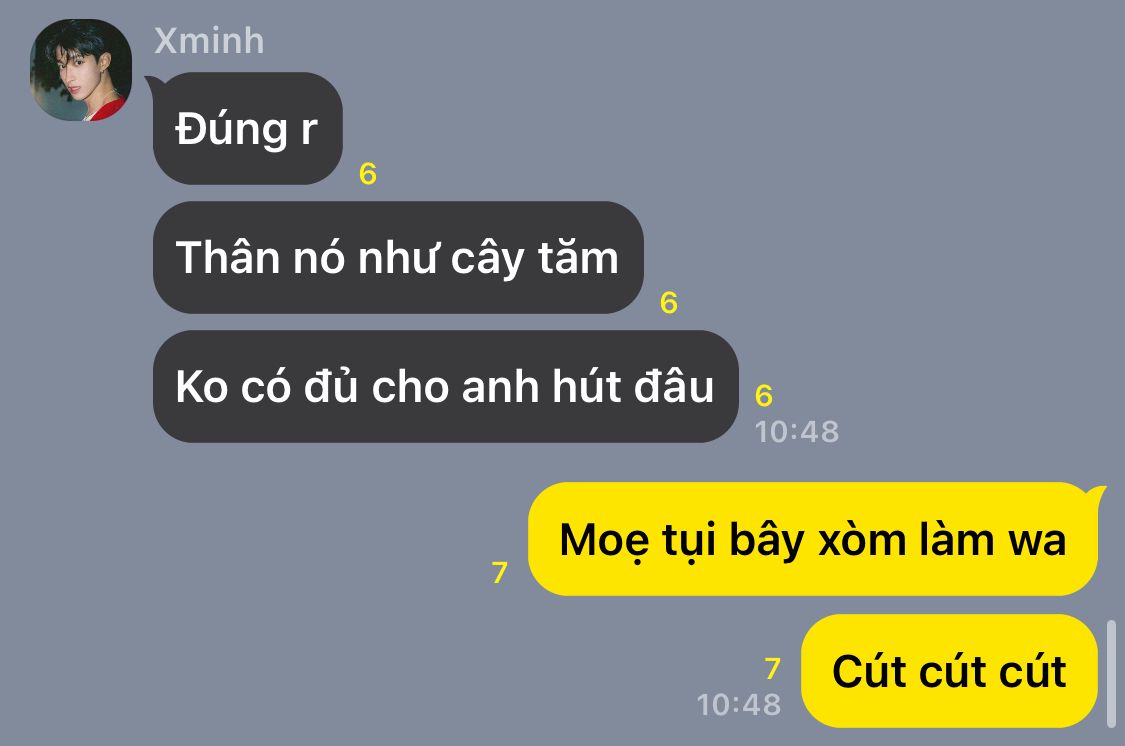Select the 'Ko có đủ cho anh hút đâu' bubble
The width and height of the screenshot is (1125, 746).
446,387
